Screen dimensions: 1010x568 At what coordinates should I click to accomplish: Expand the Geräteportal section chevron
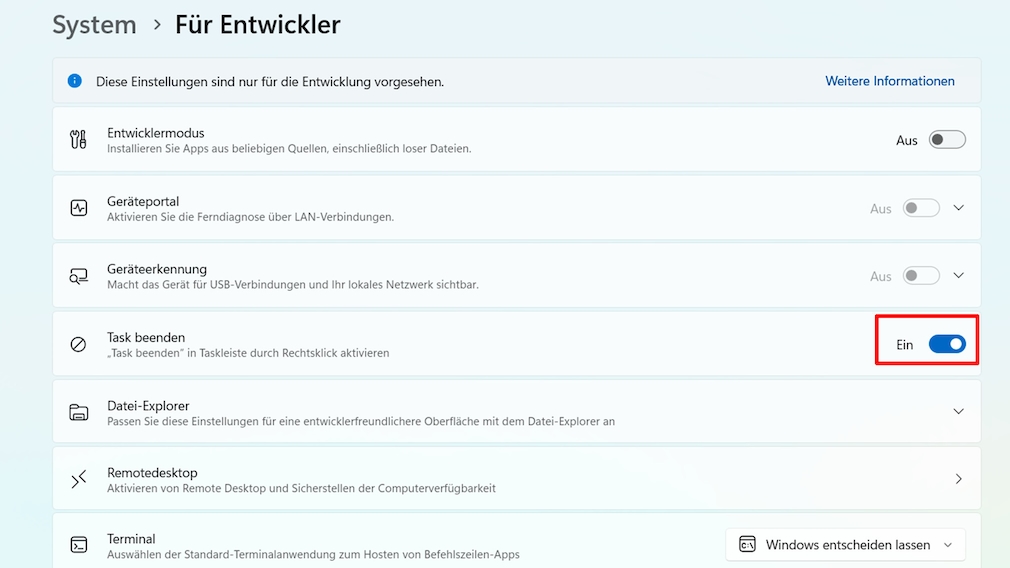(x=958, y=208)
